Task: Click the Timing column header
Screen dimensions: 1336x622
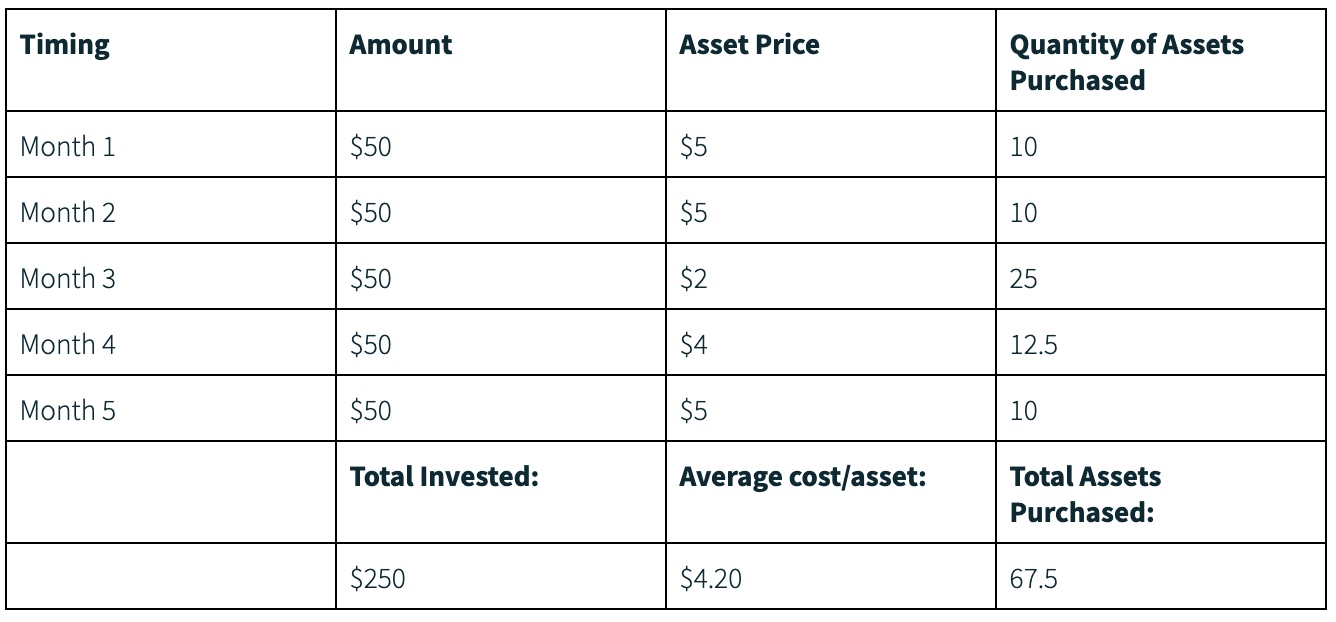Action: 65,45
